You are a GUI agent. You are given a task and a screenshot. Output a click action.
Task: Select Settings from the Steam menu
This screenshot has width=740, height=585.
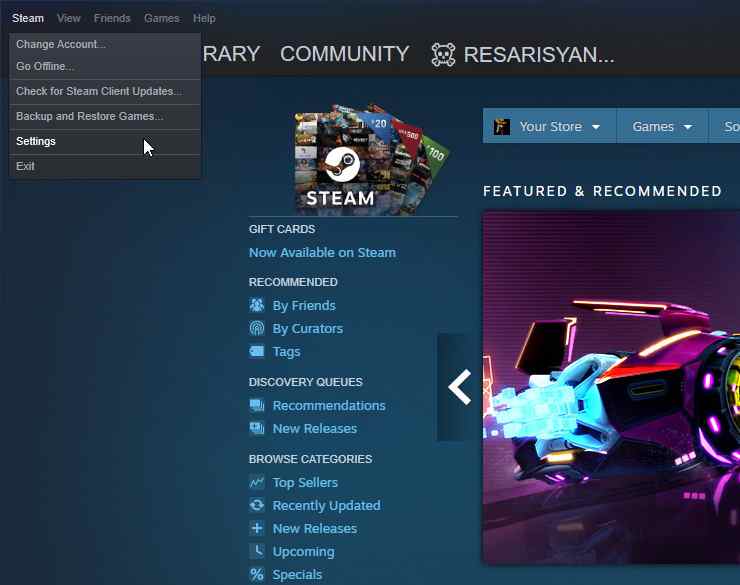tap(36, 142)
